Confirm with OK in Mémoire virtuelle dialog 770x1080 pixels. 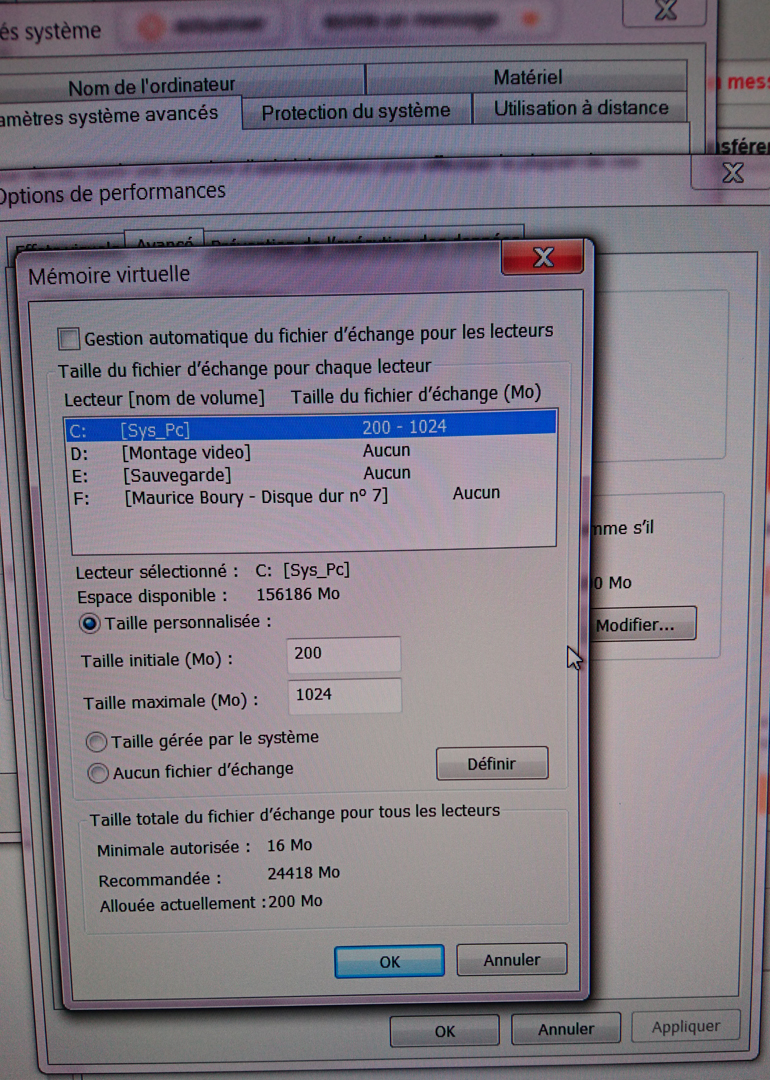tap(389, 961)
